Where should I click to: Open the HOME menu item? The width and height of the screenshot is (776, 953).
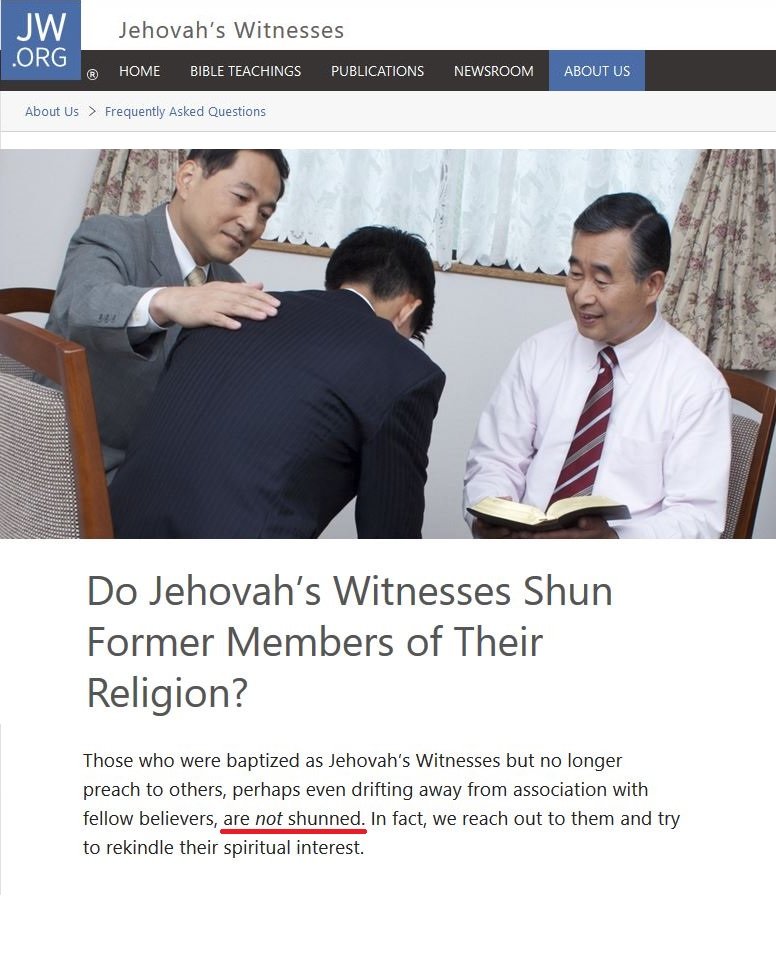point(140,71)
